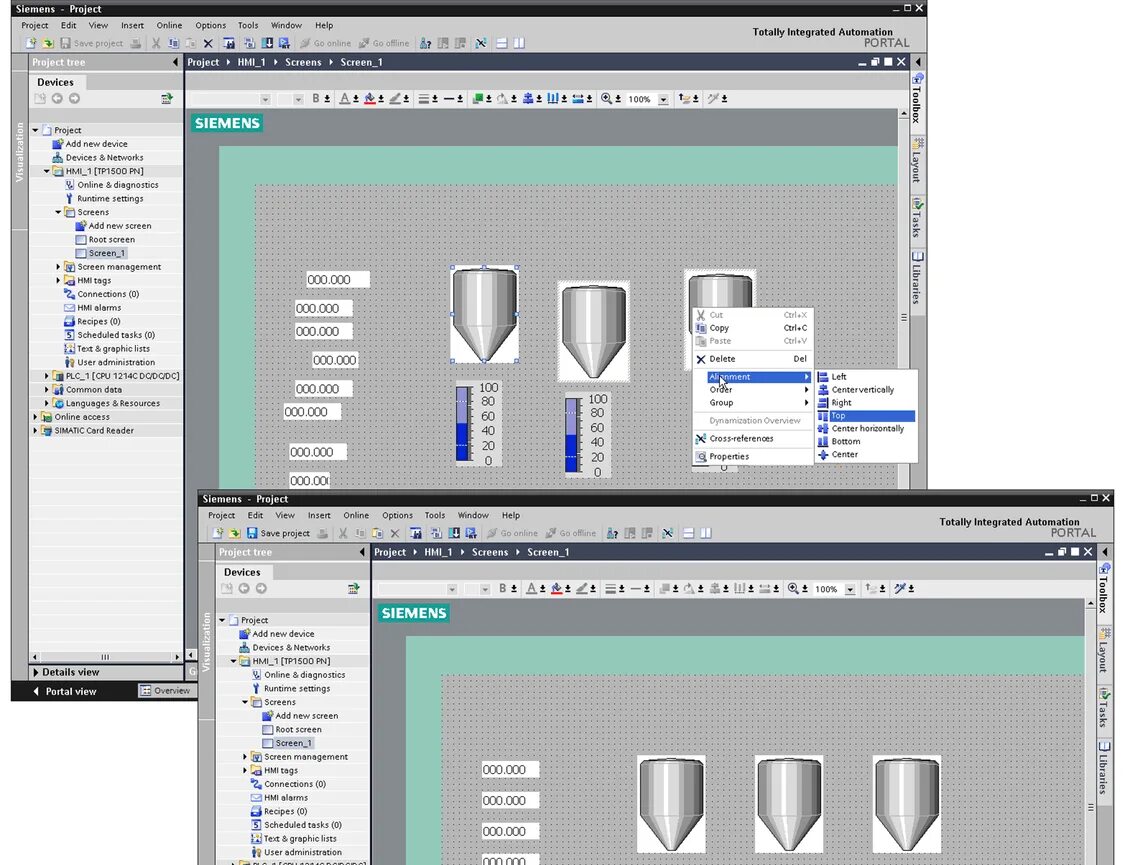Open Toolbox side tab in upper window

[x=916, y=99]
